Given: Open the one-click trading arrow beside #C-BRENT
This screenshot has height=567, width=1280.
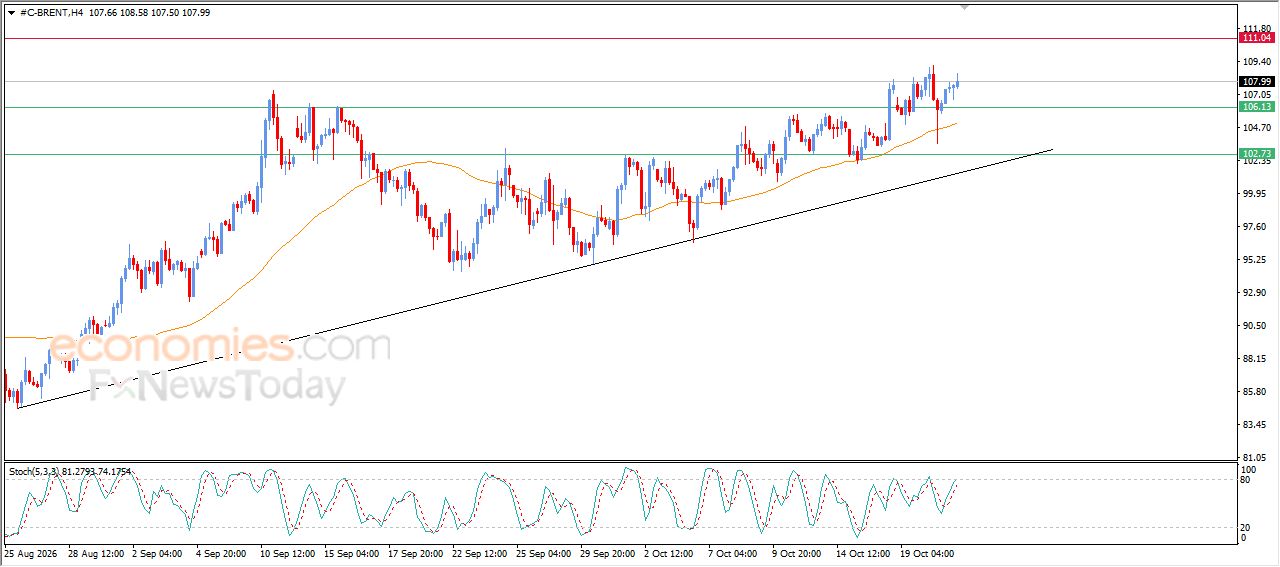Looking at the screenshot, I should coord(11,12).
